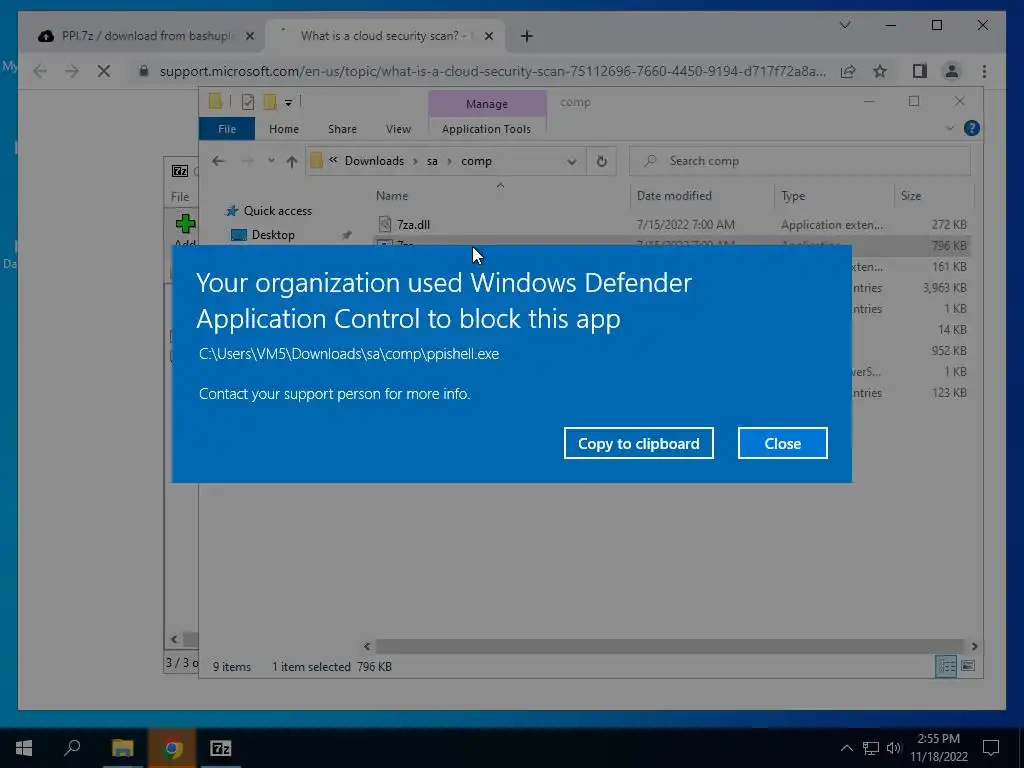
Task: Stop loading the page in Chrome
Action: 104,71
